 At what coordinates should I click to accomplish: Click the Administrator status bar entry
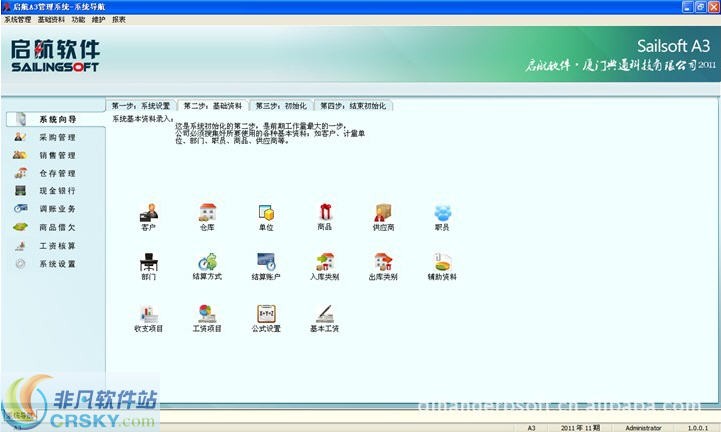pos(643,428)
